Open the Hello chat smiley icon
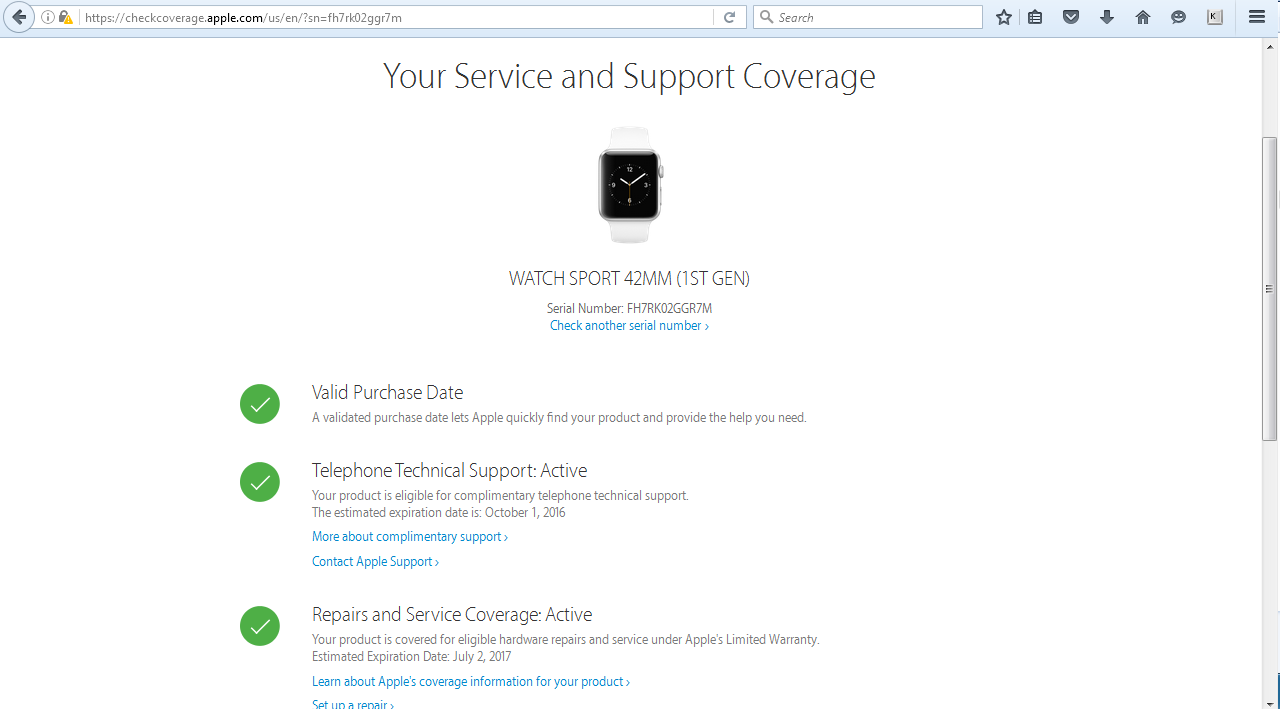Viewport: 1280px width, 709px height. click(x=1179, y=17)
